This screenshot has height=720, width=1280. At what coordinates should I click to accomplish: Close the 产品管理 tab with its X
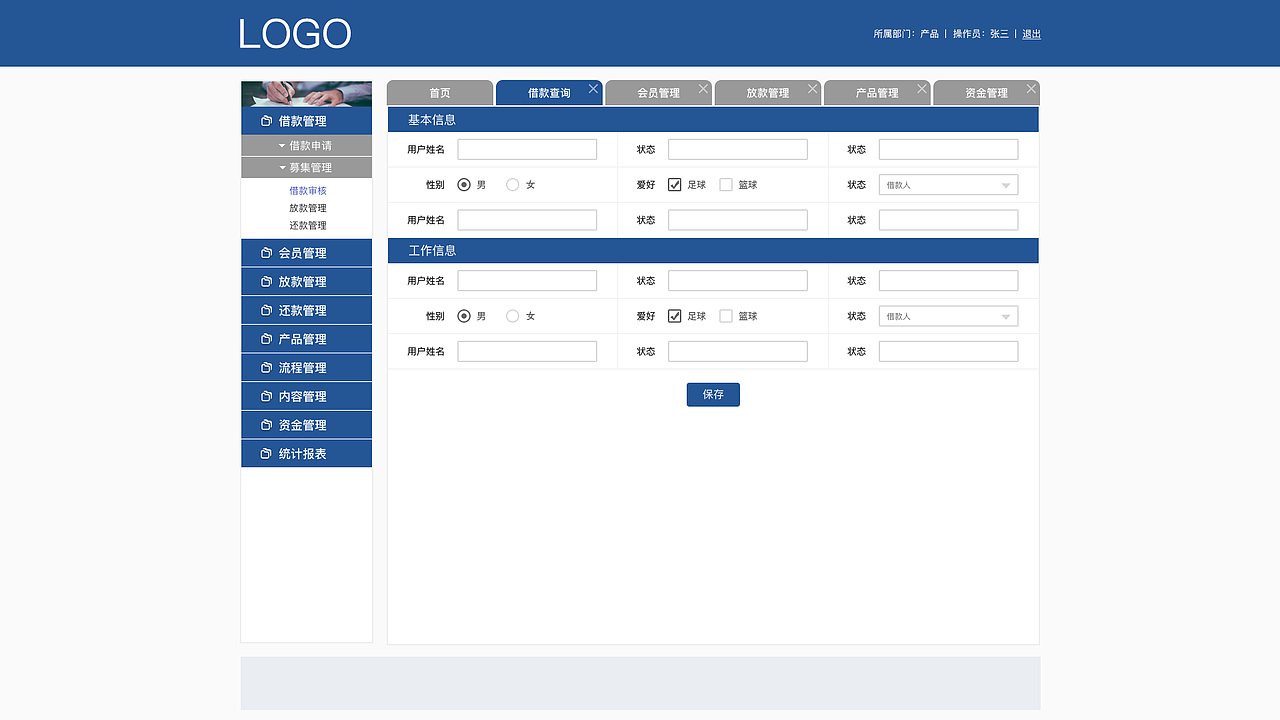pyautogui.click(x=922, y=89)
